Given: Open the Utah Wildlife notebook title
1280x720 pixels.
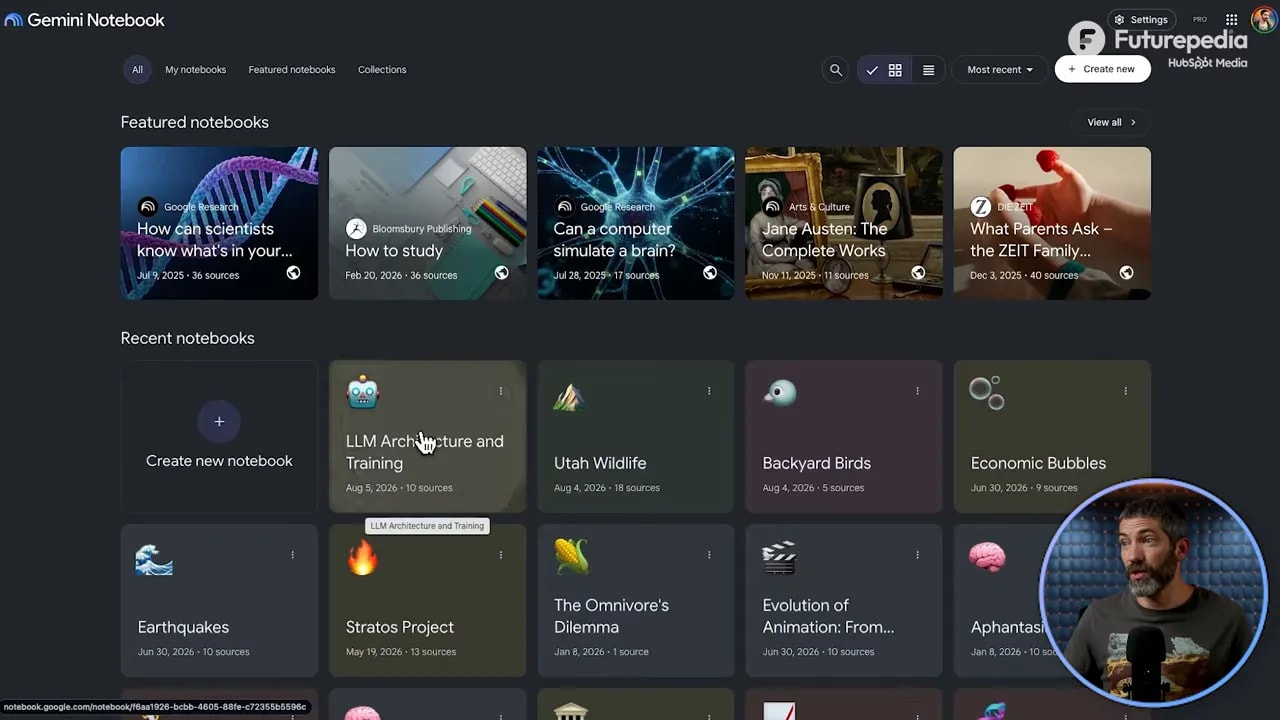Looking at the screenshot, I should [x=600, y=463].
